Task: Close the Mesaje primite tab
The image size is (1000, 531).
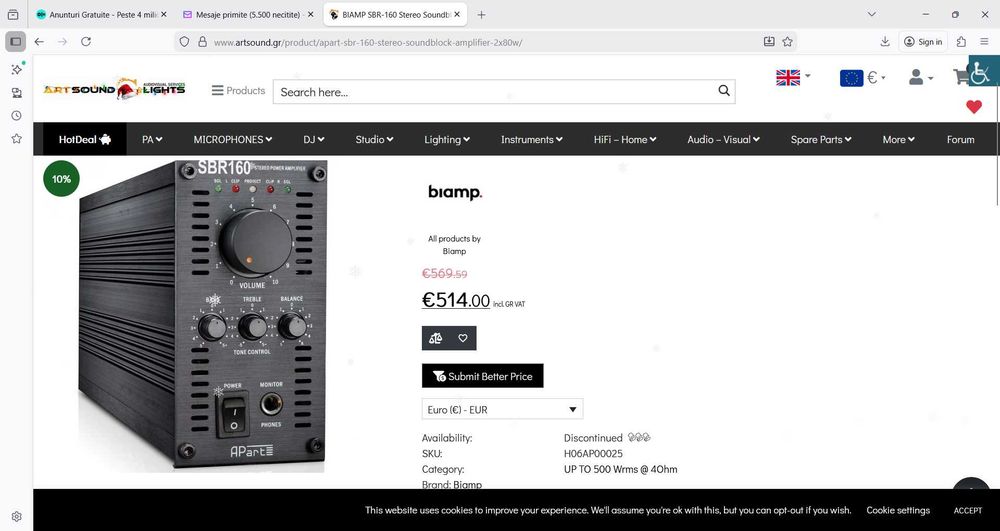Action: 311,15
